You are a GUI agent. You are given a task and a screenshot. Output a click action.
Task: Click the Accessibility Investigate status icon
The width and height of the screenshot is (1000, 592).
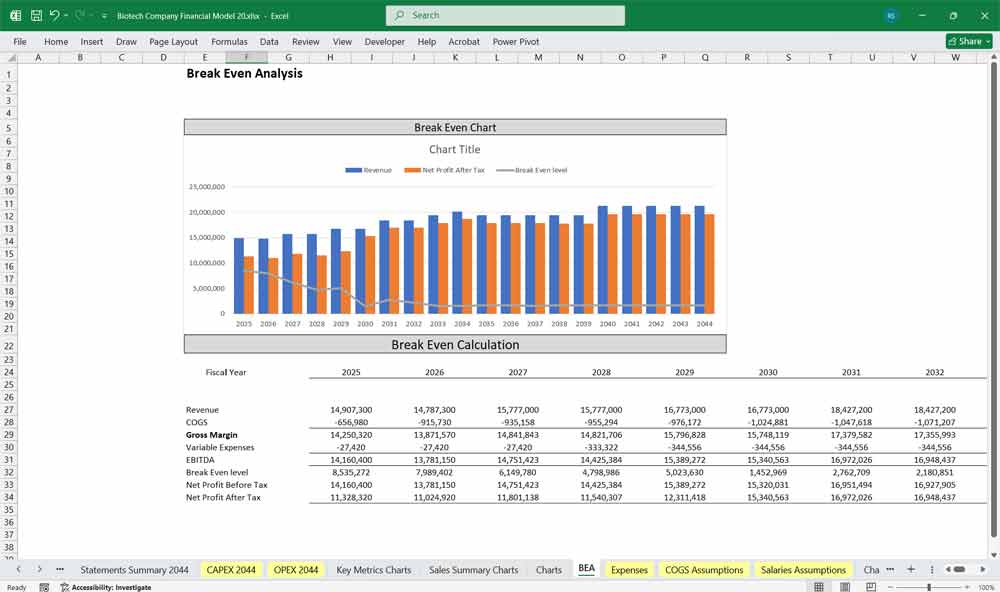click(x=66, y=587)
